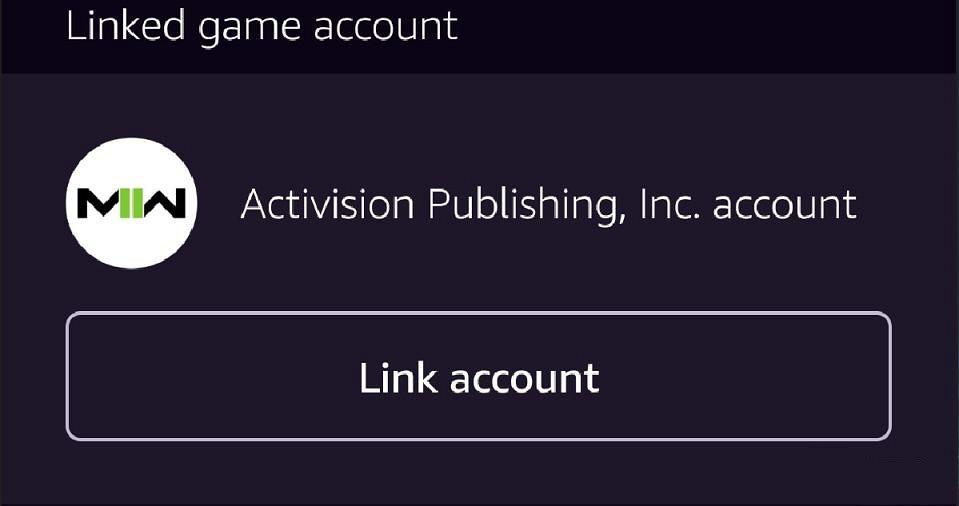Viewport: 959px width, 506px height.
Task: Select the "Activision Publishing, Inc. account" text
Action: pos(548,205)
